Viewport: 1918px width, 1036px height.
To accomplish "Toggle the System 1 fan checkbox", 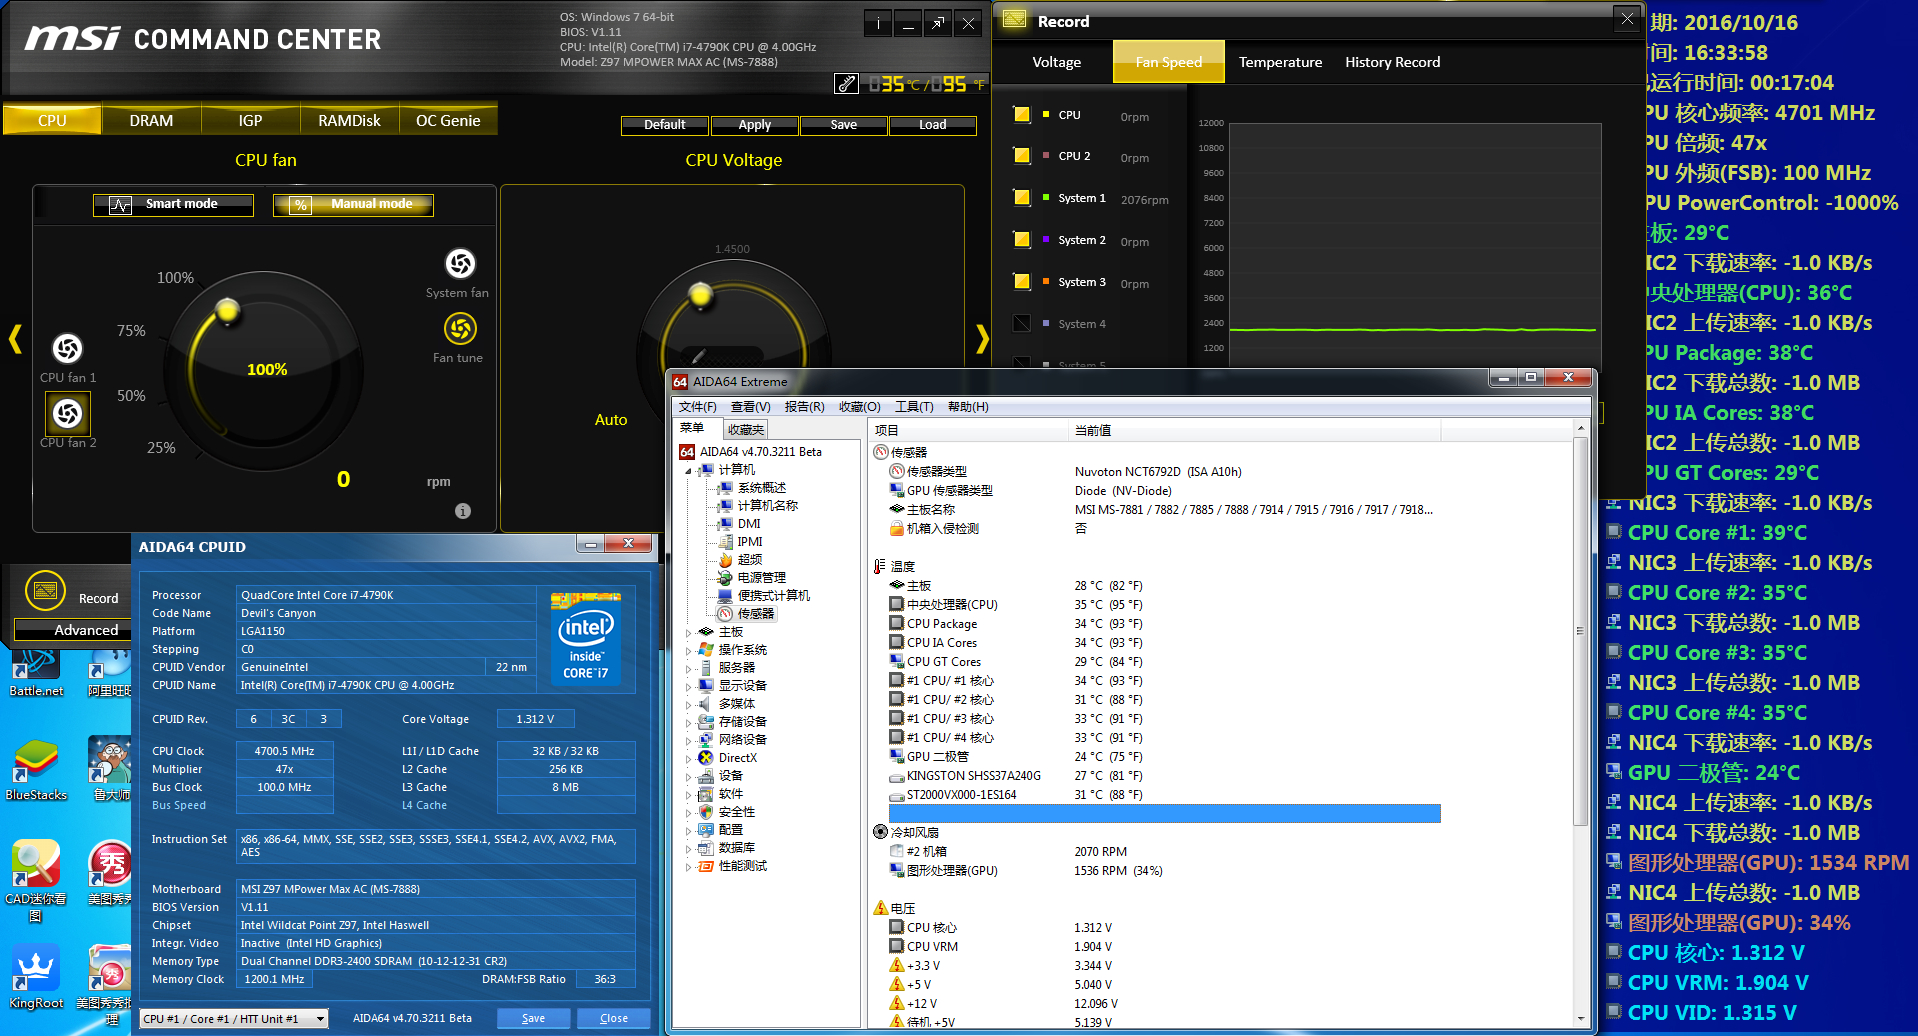I will pyautogui.click(x=1021, y=198).
